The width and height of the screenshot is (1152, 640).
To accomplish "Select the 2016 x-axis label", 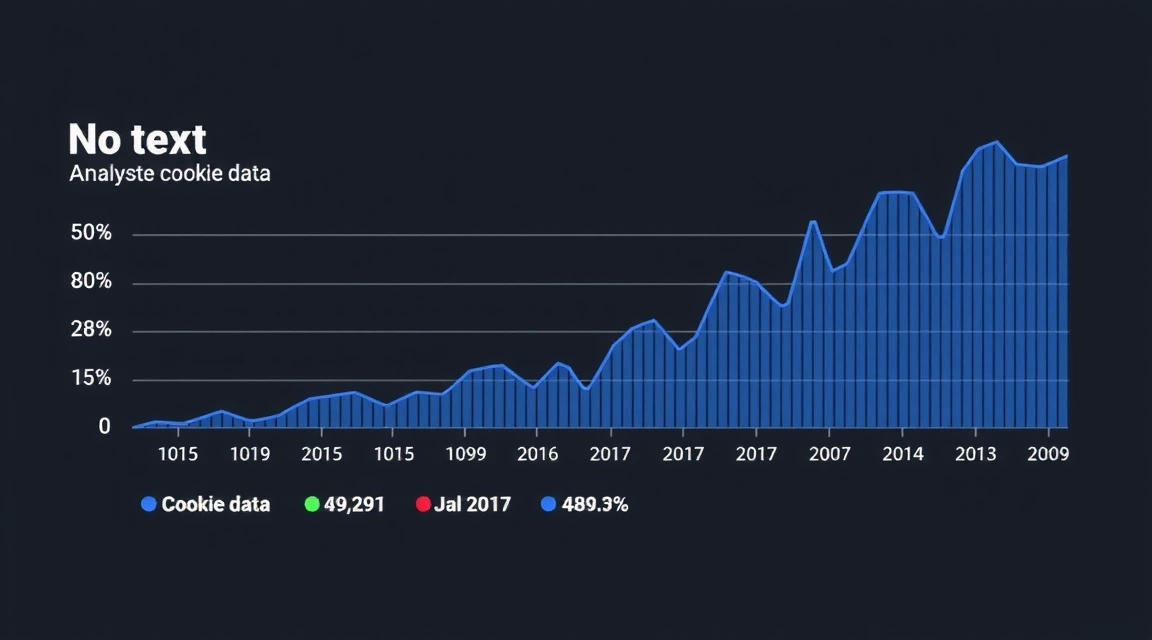I will point(539,454).
